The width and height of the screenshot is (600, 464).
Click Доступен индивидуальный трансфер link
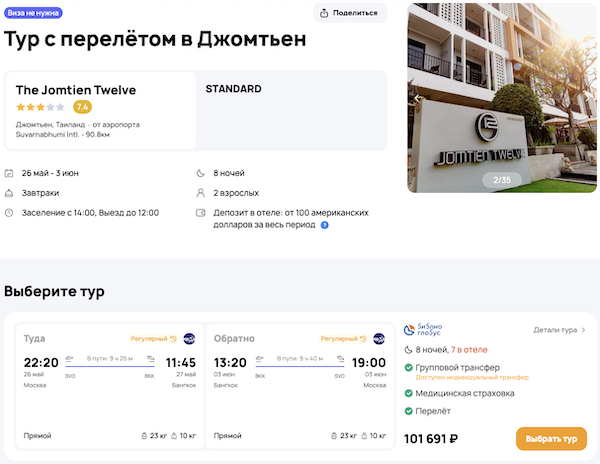tap(467, 377)
